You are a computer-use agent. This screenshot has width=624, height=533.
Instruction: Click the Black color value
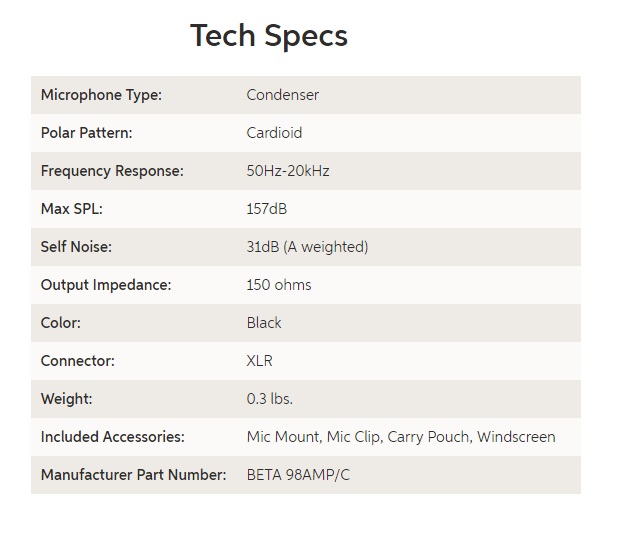(x=264, y=323)
